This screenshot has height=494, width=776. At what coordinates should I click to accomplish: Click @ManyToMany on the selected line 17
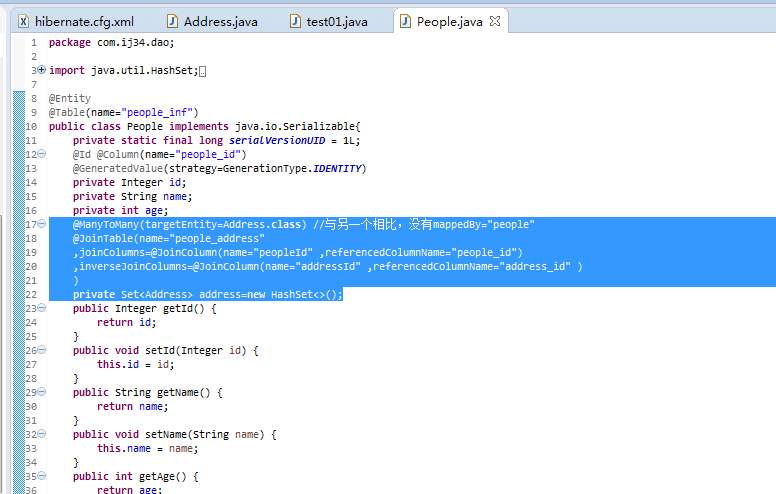[106, 225]
